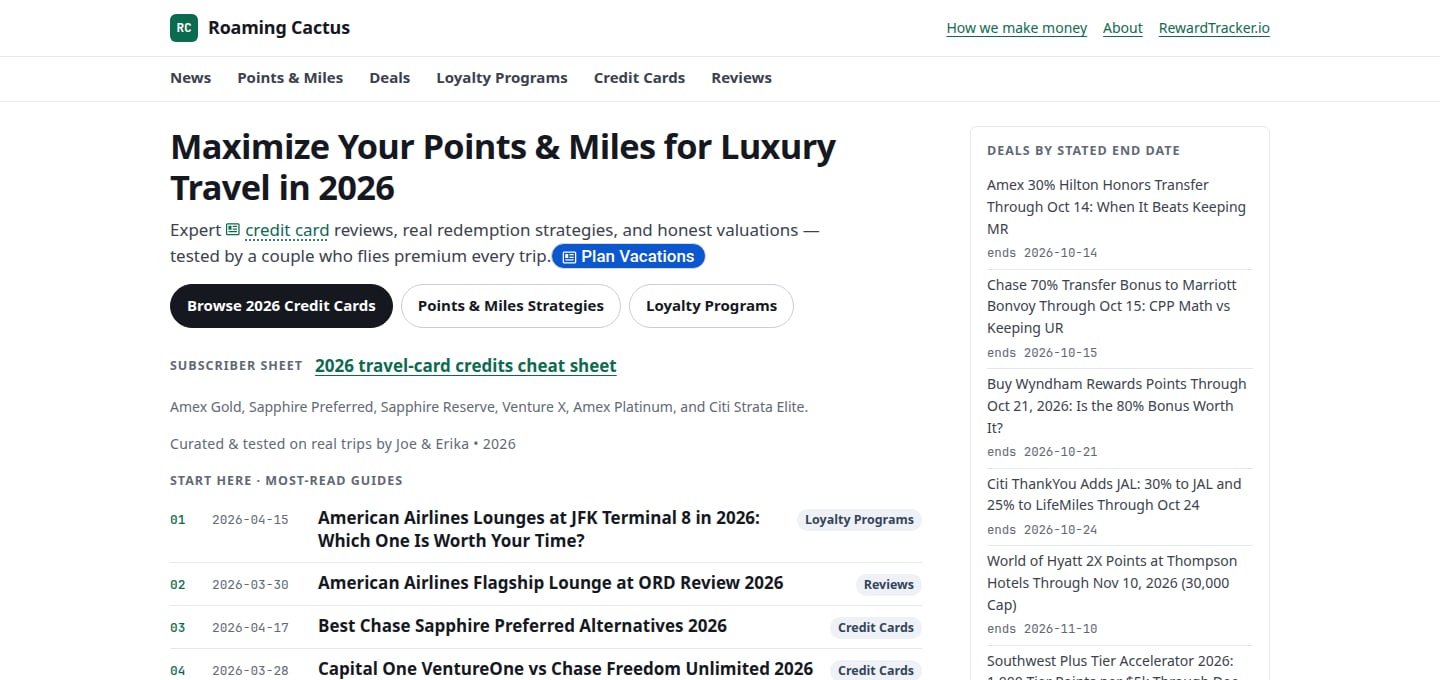Open 2026 travel-card credits cheat sheet
Image resolution: width=1440 pixels, height=680 pixels.
[x=466, y=366]
